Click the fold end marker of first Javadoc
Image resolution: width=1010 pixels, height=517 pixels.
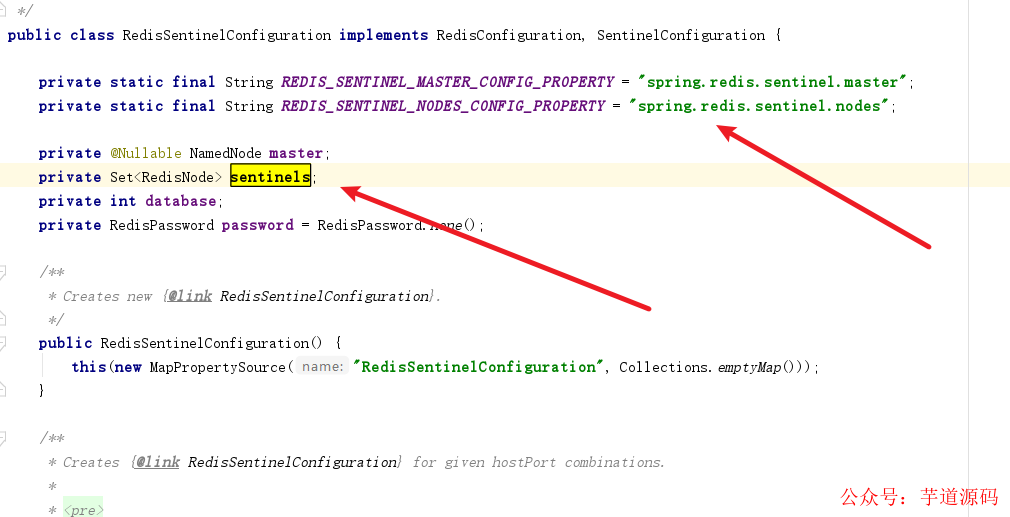click(4, 320)
